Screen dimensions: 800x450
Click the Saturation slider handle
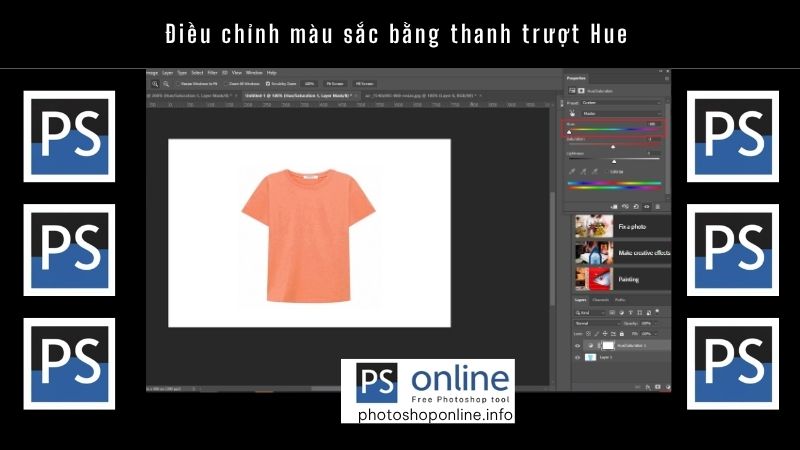pos(613,147)
